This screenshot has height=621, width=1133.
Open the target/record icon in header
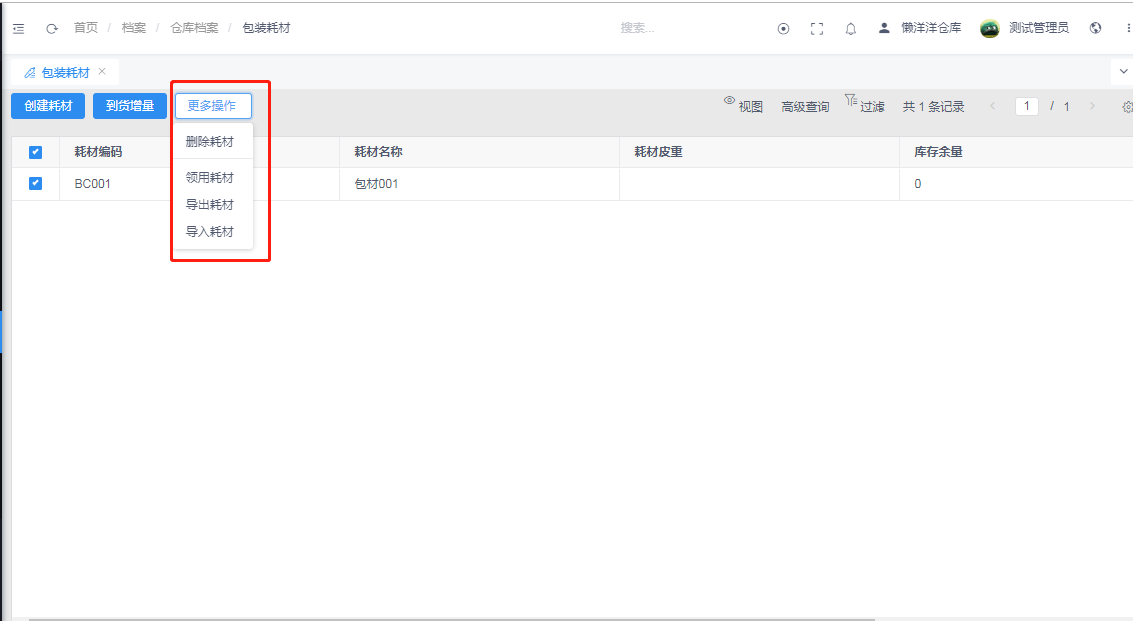coord(783,29)
